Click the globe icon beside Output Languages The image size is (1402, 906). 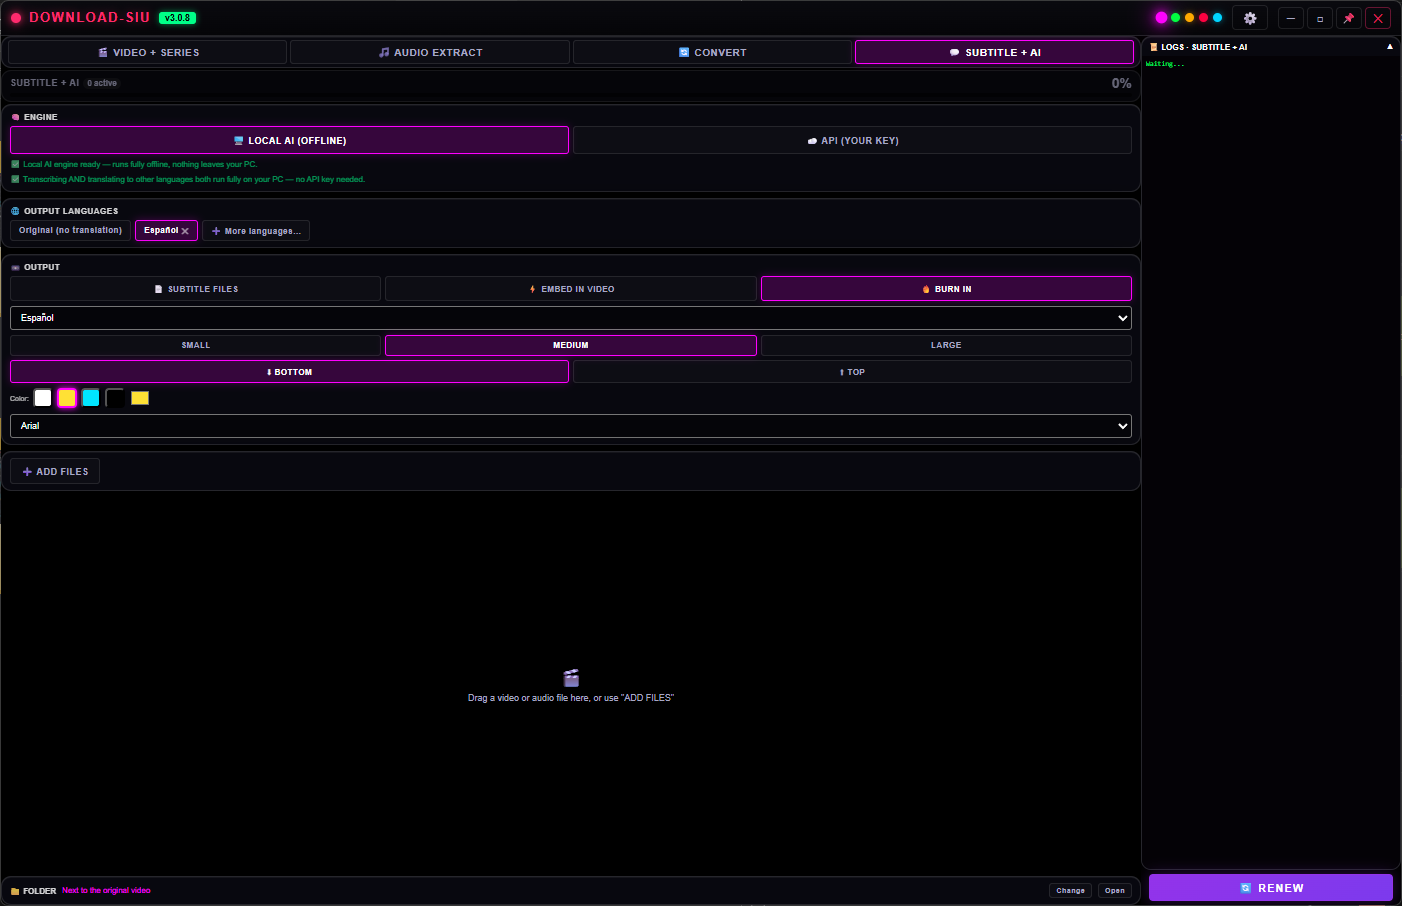pos(15,211)
